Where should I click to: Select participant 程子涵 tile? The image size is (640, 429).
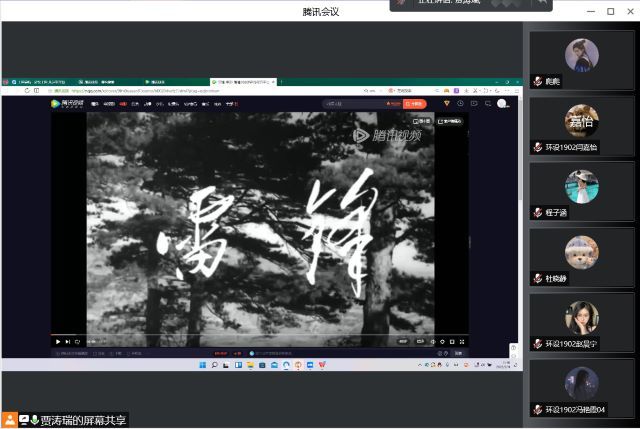[x=582, y=191]
